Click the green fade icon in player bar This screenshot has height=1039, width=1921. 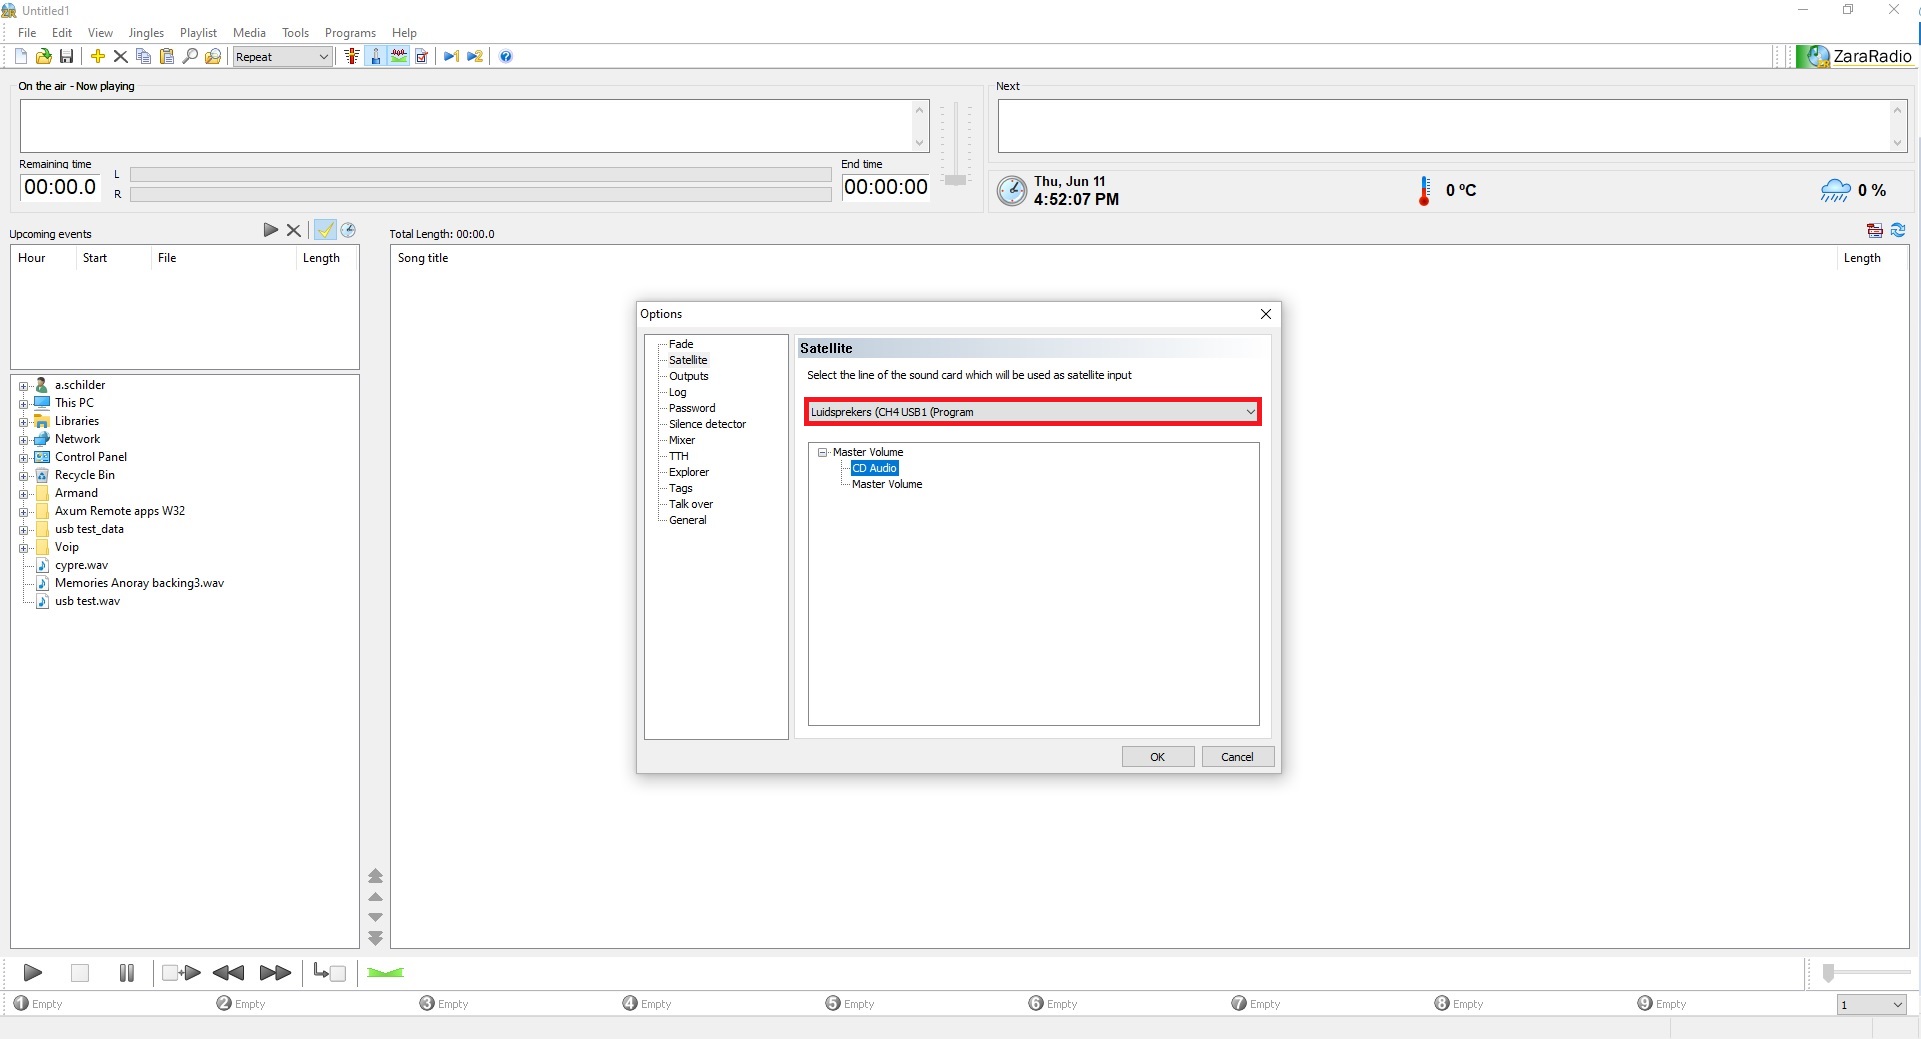[385, 973]
